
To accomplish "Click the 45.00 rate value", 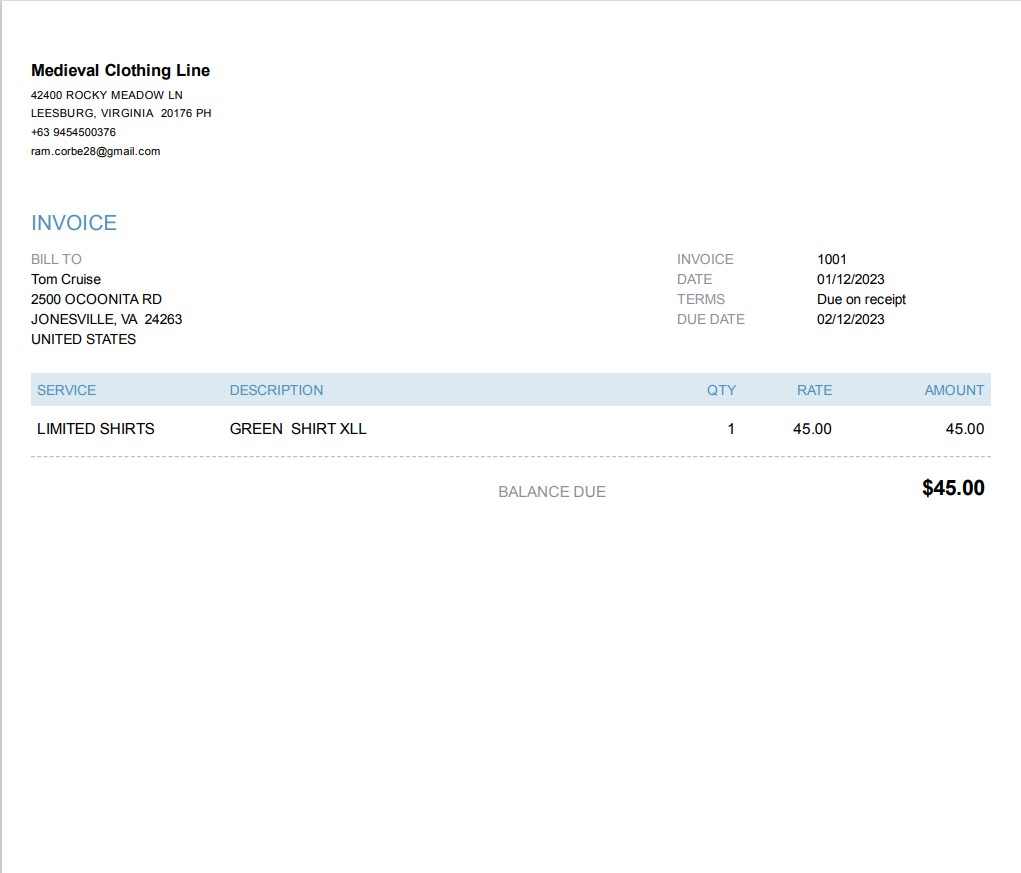I will pyautogui.click(x=812, y=429).
